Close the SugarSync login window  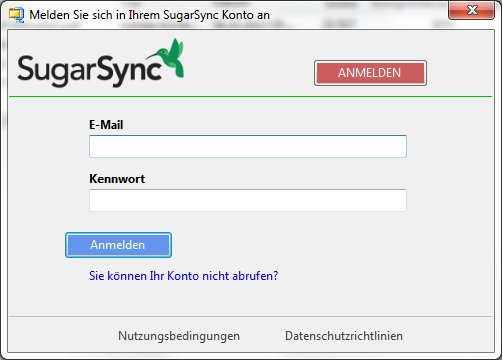pos(471,10)
